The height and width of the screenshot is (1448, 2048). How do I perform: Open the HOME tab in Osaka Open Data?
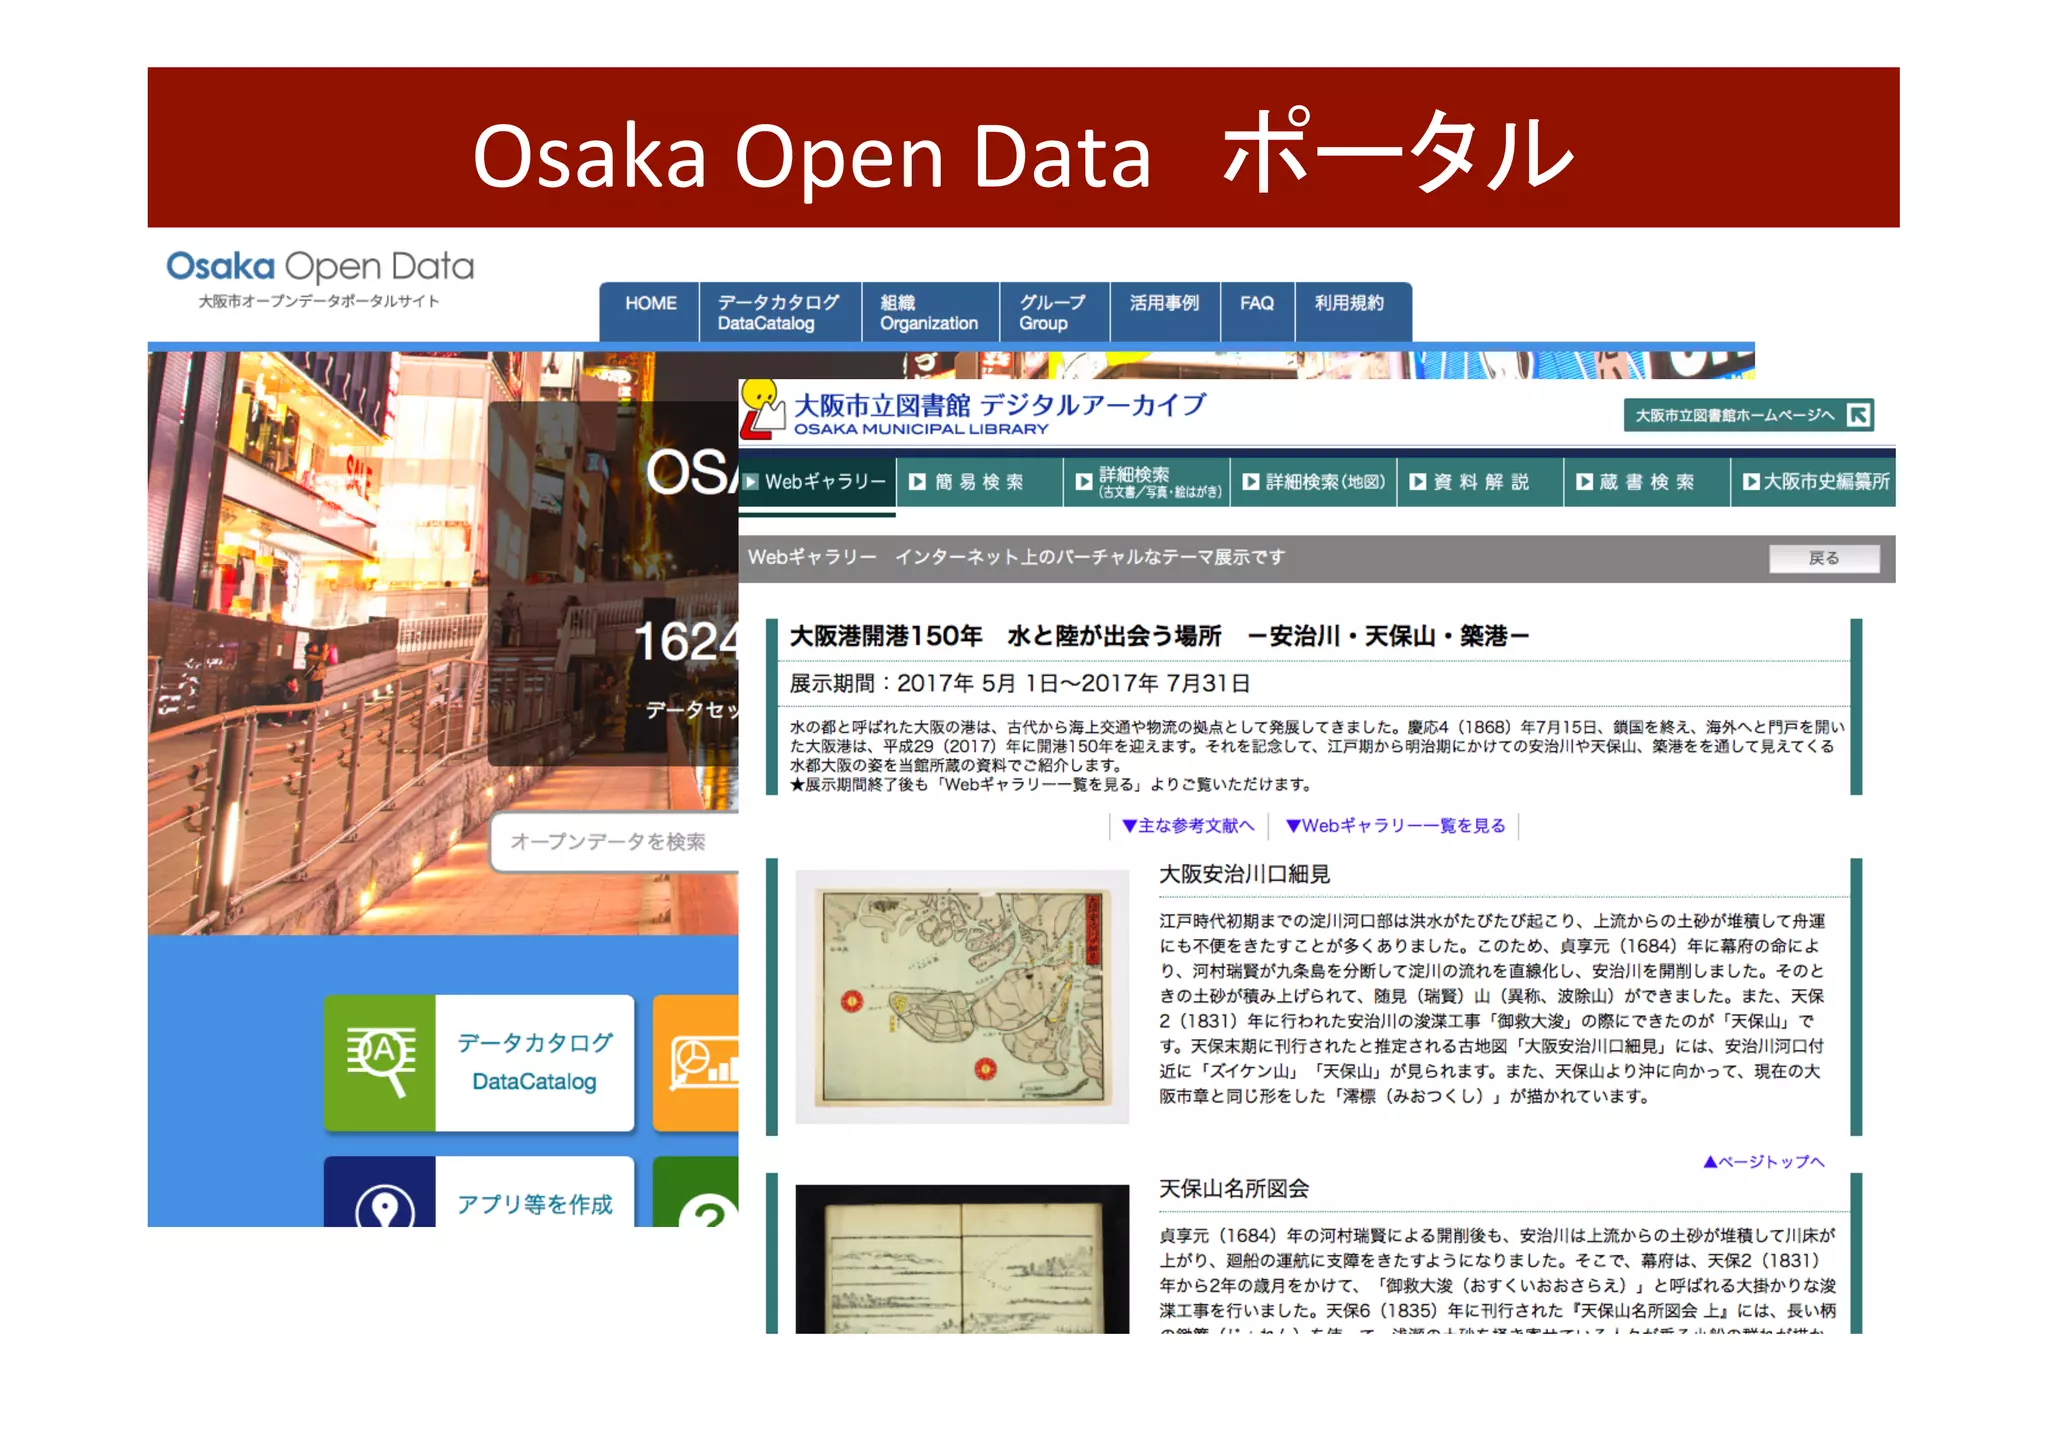pyautogui.click(x=650, y=312)
